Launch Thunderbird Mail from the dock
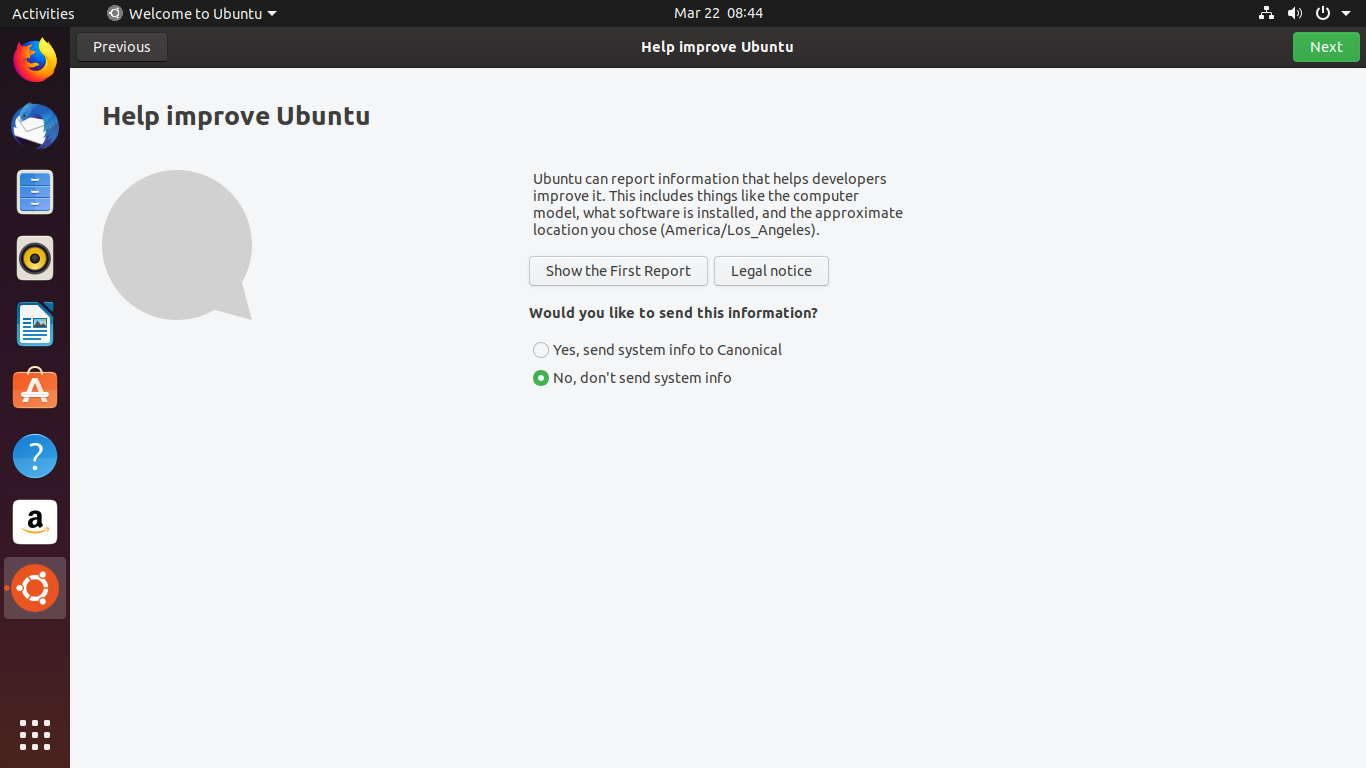 tap(35, 126)
